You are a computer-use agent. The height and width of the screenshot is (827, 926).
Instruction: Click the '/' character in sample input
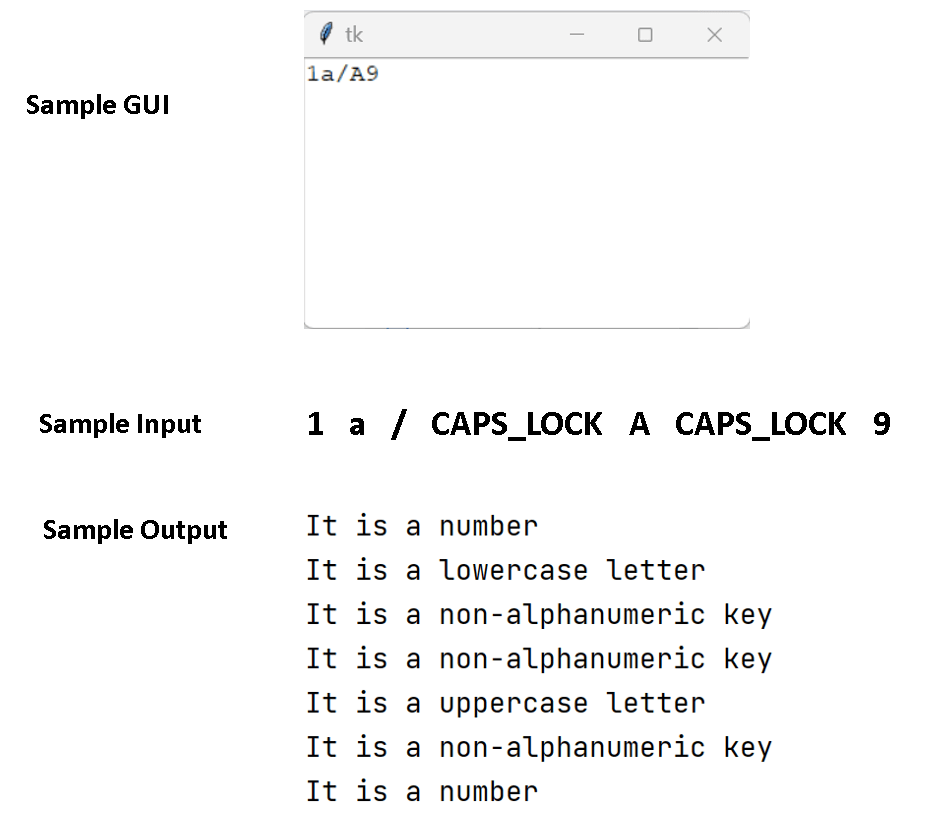[397, 424]
